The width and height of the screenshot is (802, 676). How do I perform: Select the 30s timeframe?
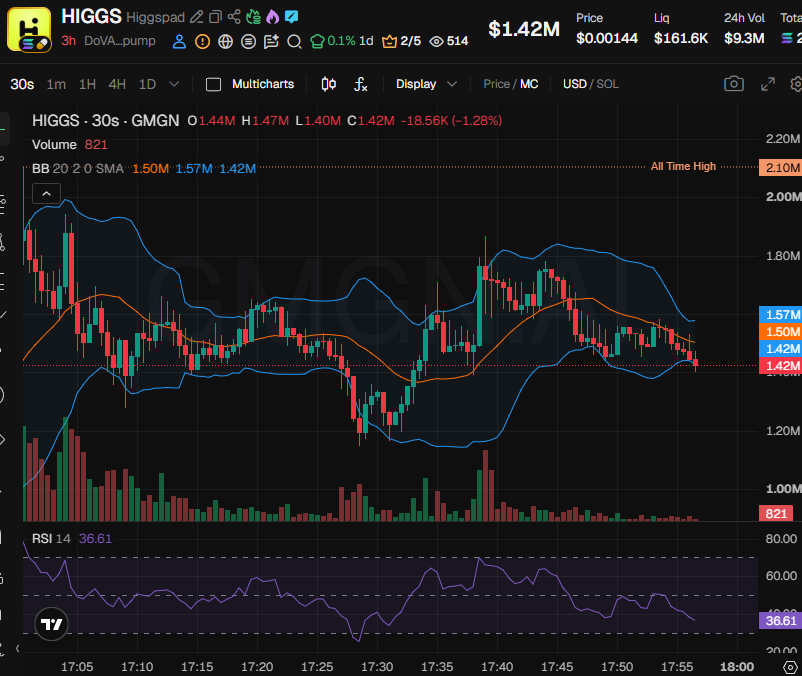22,84
